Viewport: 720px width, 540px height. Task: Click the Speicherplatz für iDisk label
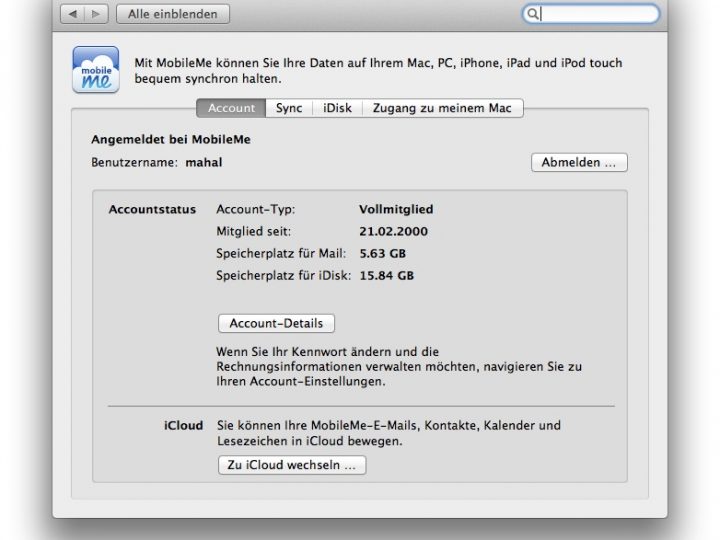284,276
